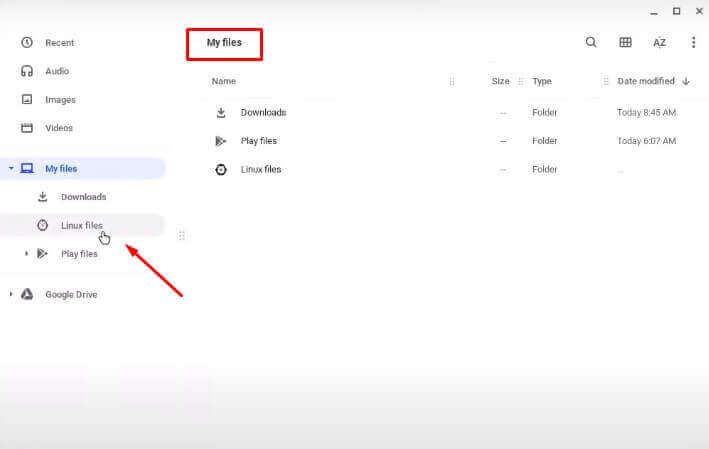Click the Size column resize handle
This screenshot has width=709, height=449.
[520, 81]
